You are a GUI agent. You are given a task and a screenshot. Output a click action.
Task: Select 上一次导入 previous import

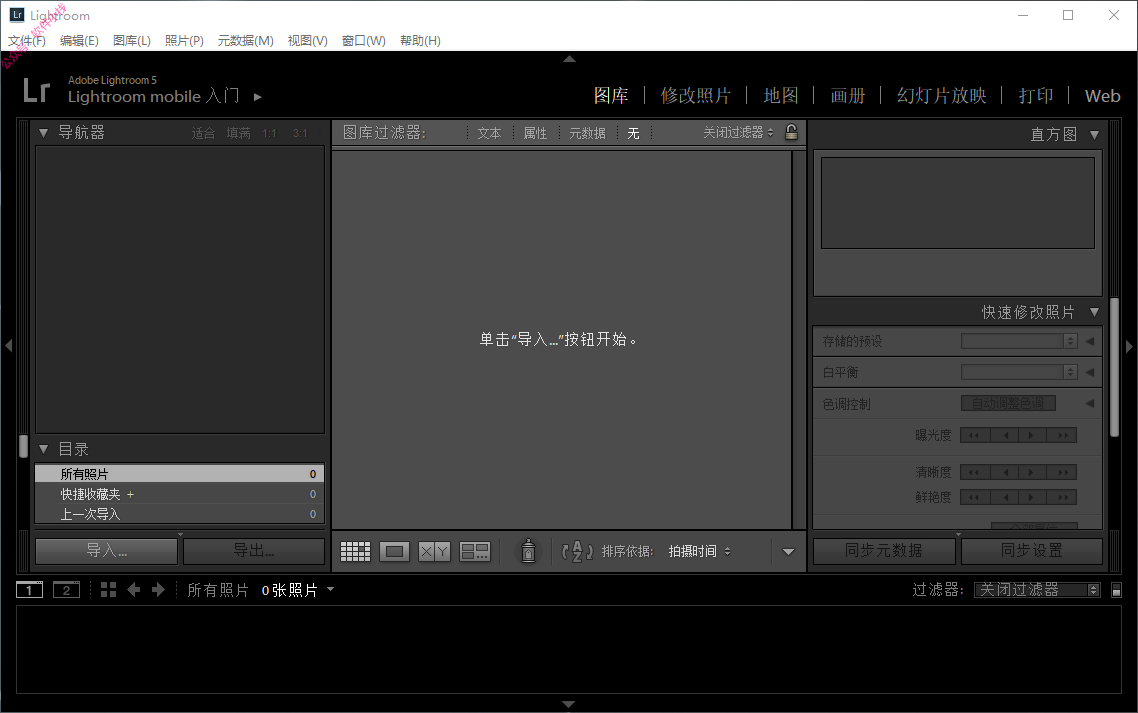(179, 514)
